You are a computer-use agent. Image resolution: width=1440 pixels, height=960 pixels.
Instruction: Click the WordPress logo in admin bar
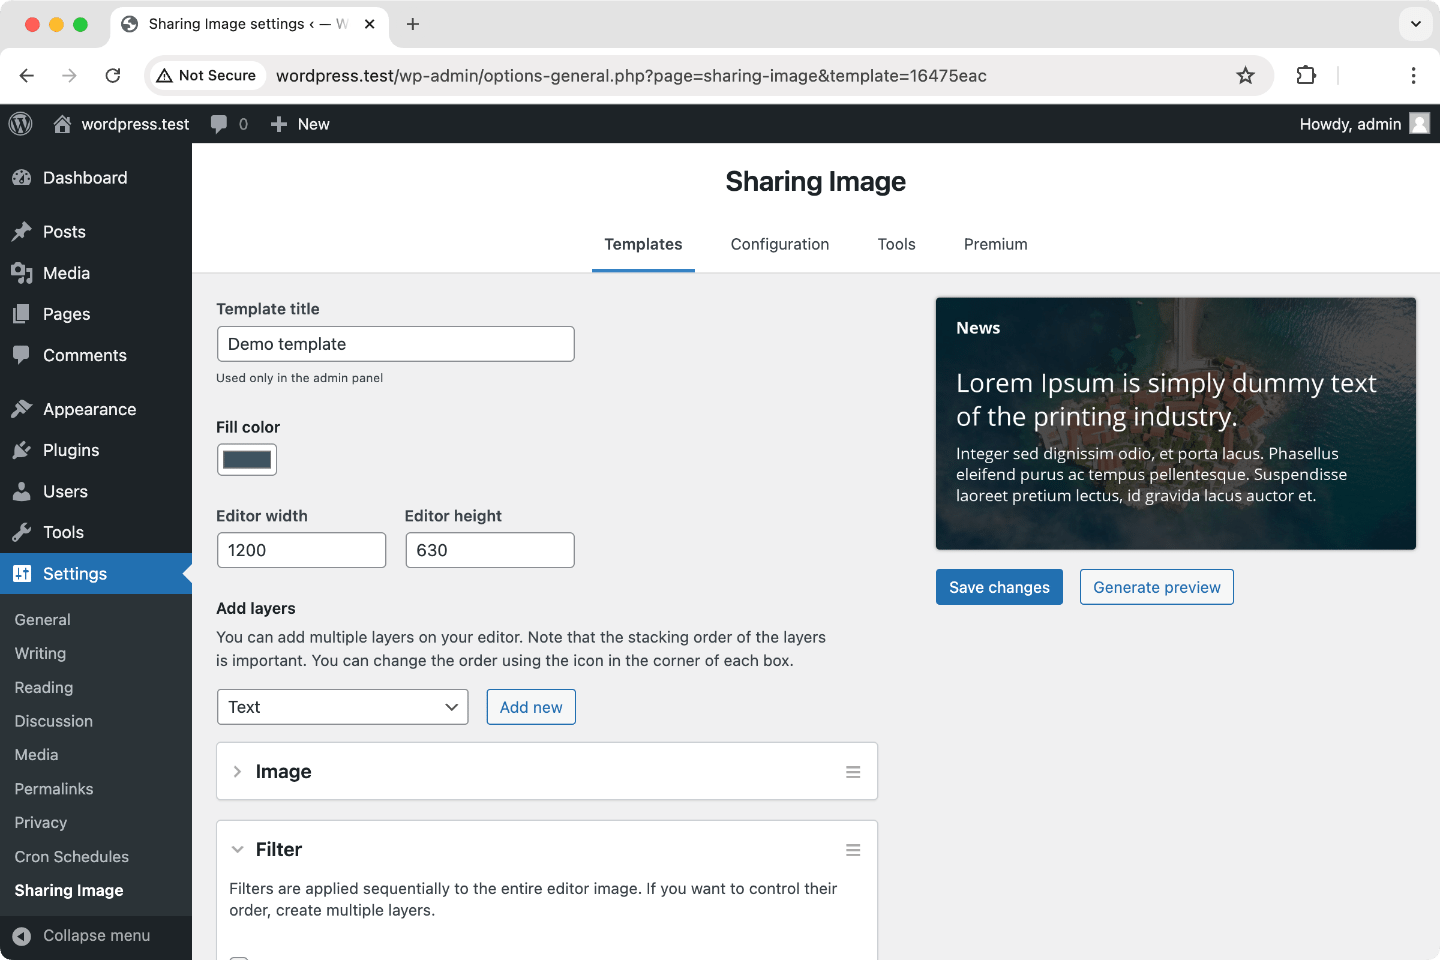pos(21,124)
